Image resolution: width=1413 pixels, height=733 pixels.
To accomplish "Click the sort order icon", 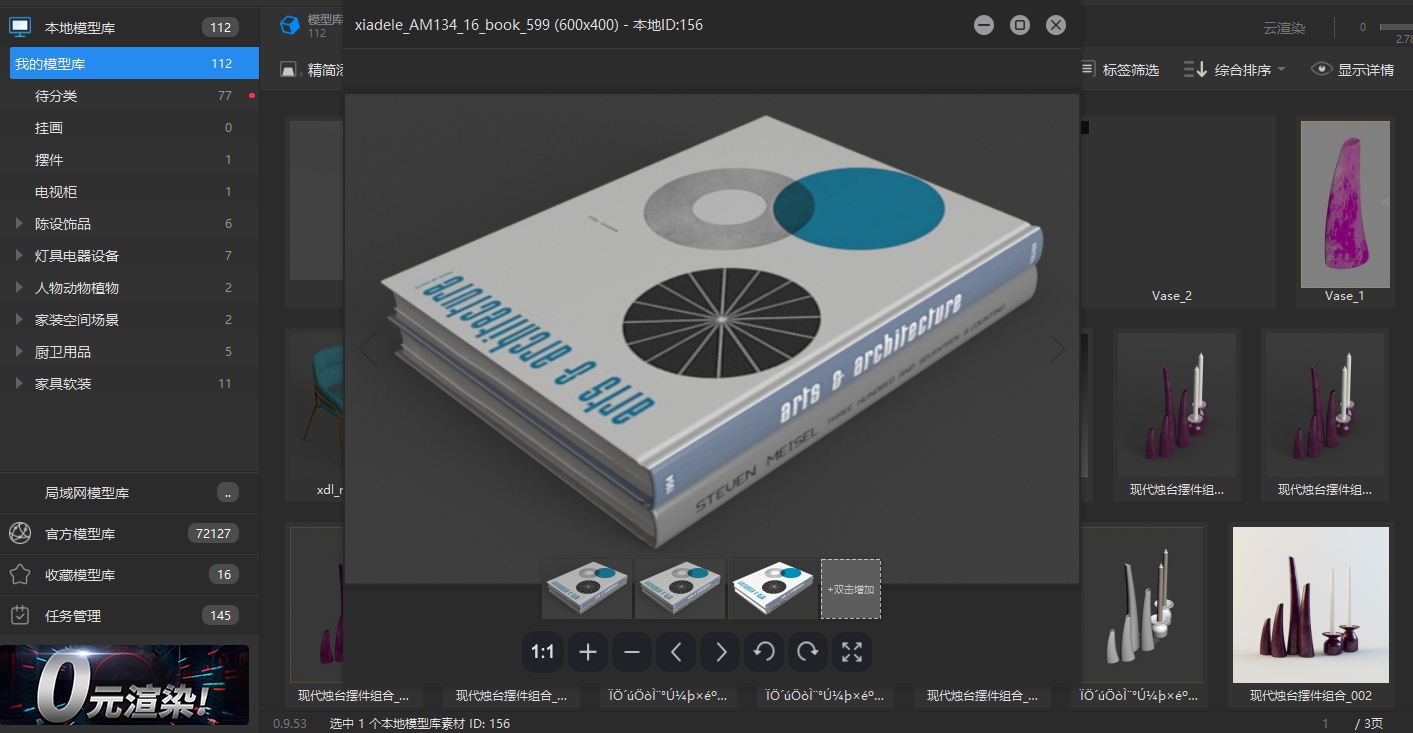I will click(1195, 69).
